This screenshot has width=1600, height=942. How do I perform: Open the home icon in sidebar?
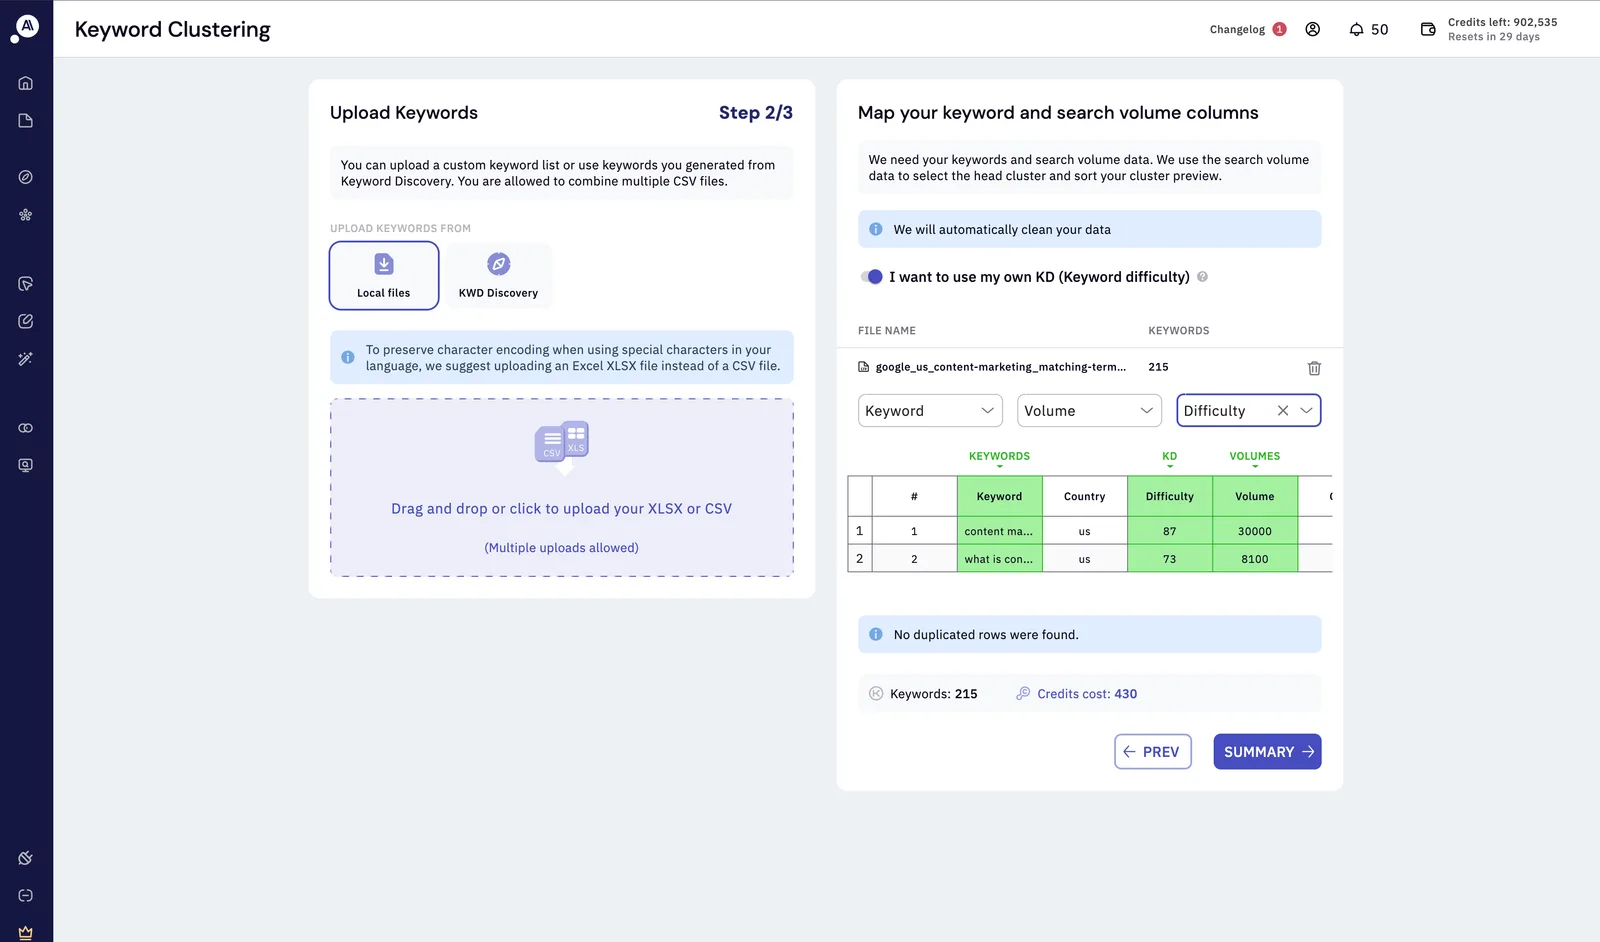click(26, 83)
